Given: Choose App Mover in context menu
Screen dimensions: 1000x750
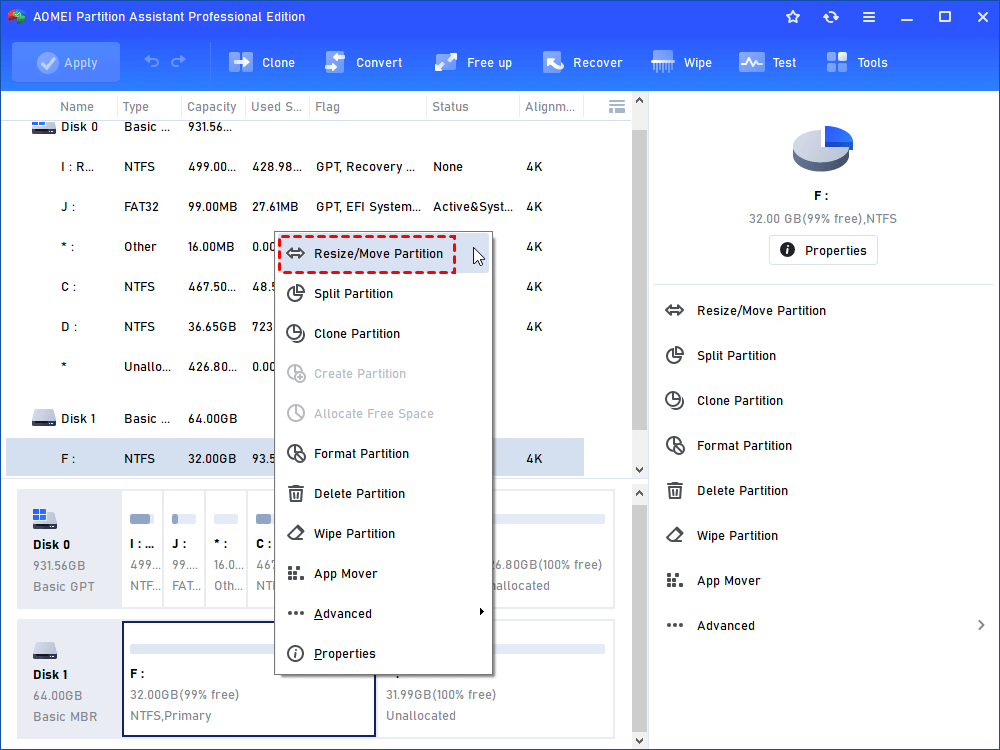Looking at the screenshot, I should tap(383, 573).
